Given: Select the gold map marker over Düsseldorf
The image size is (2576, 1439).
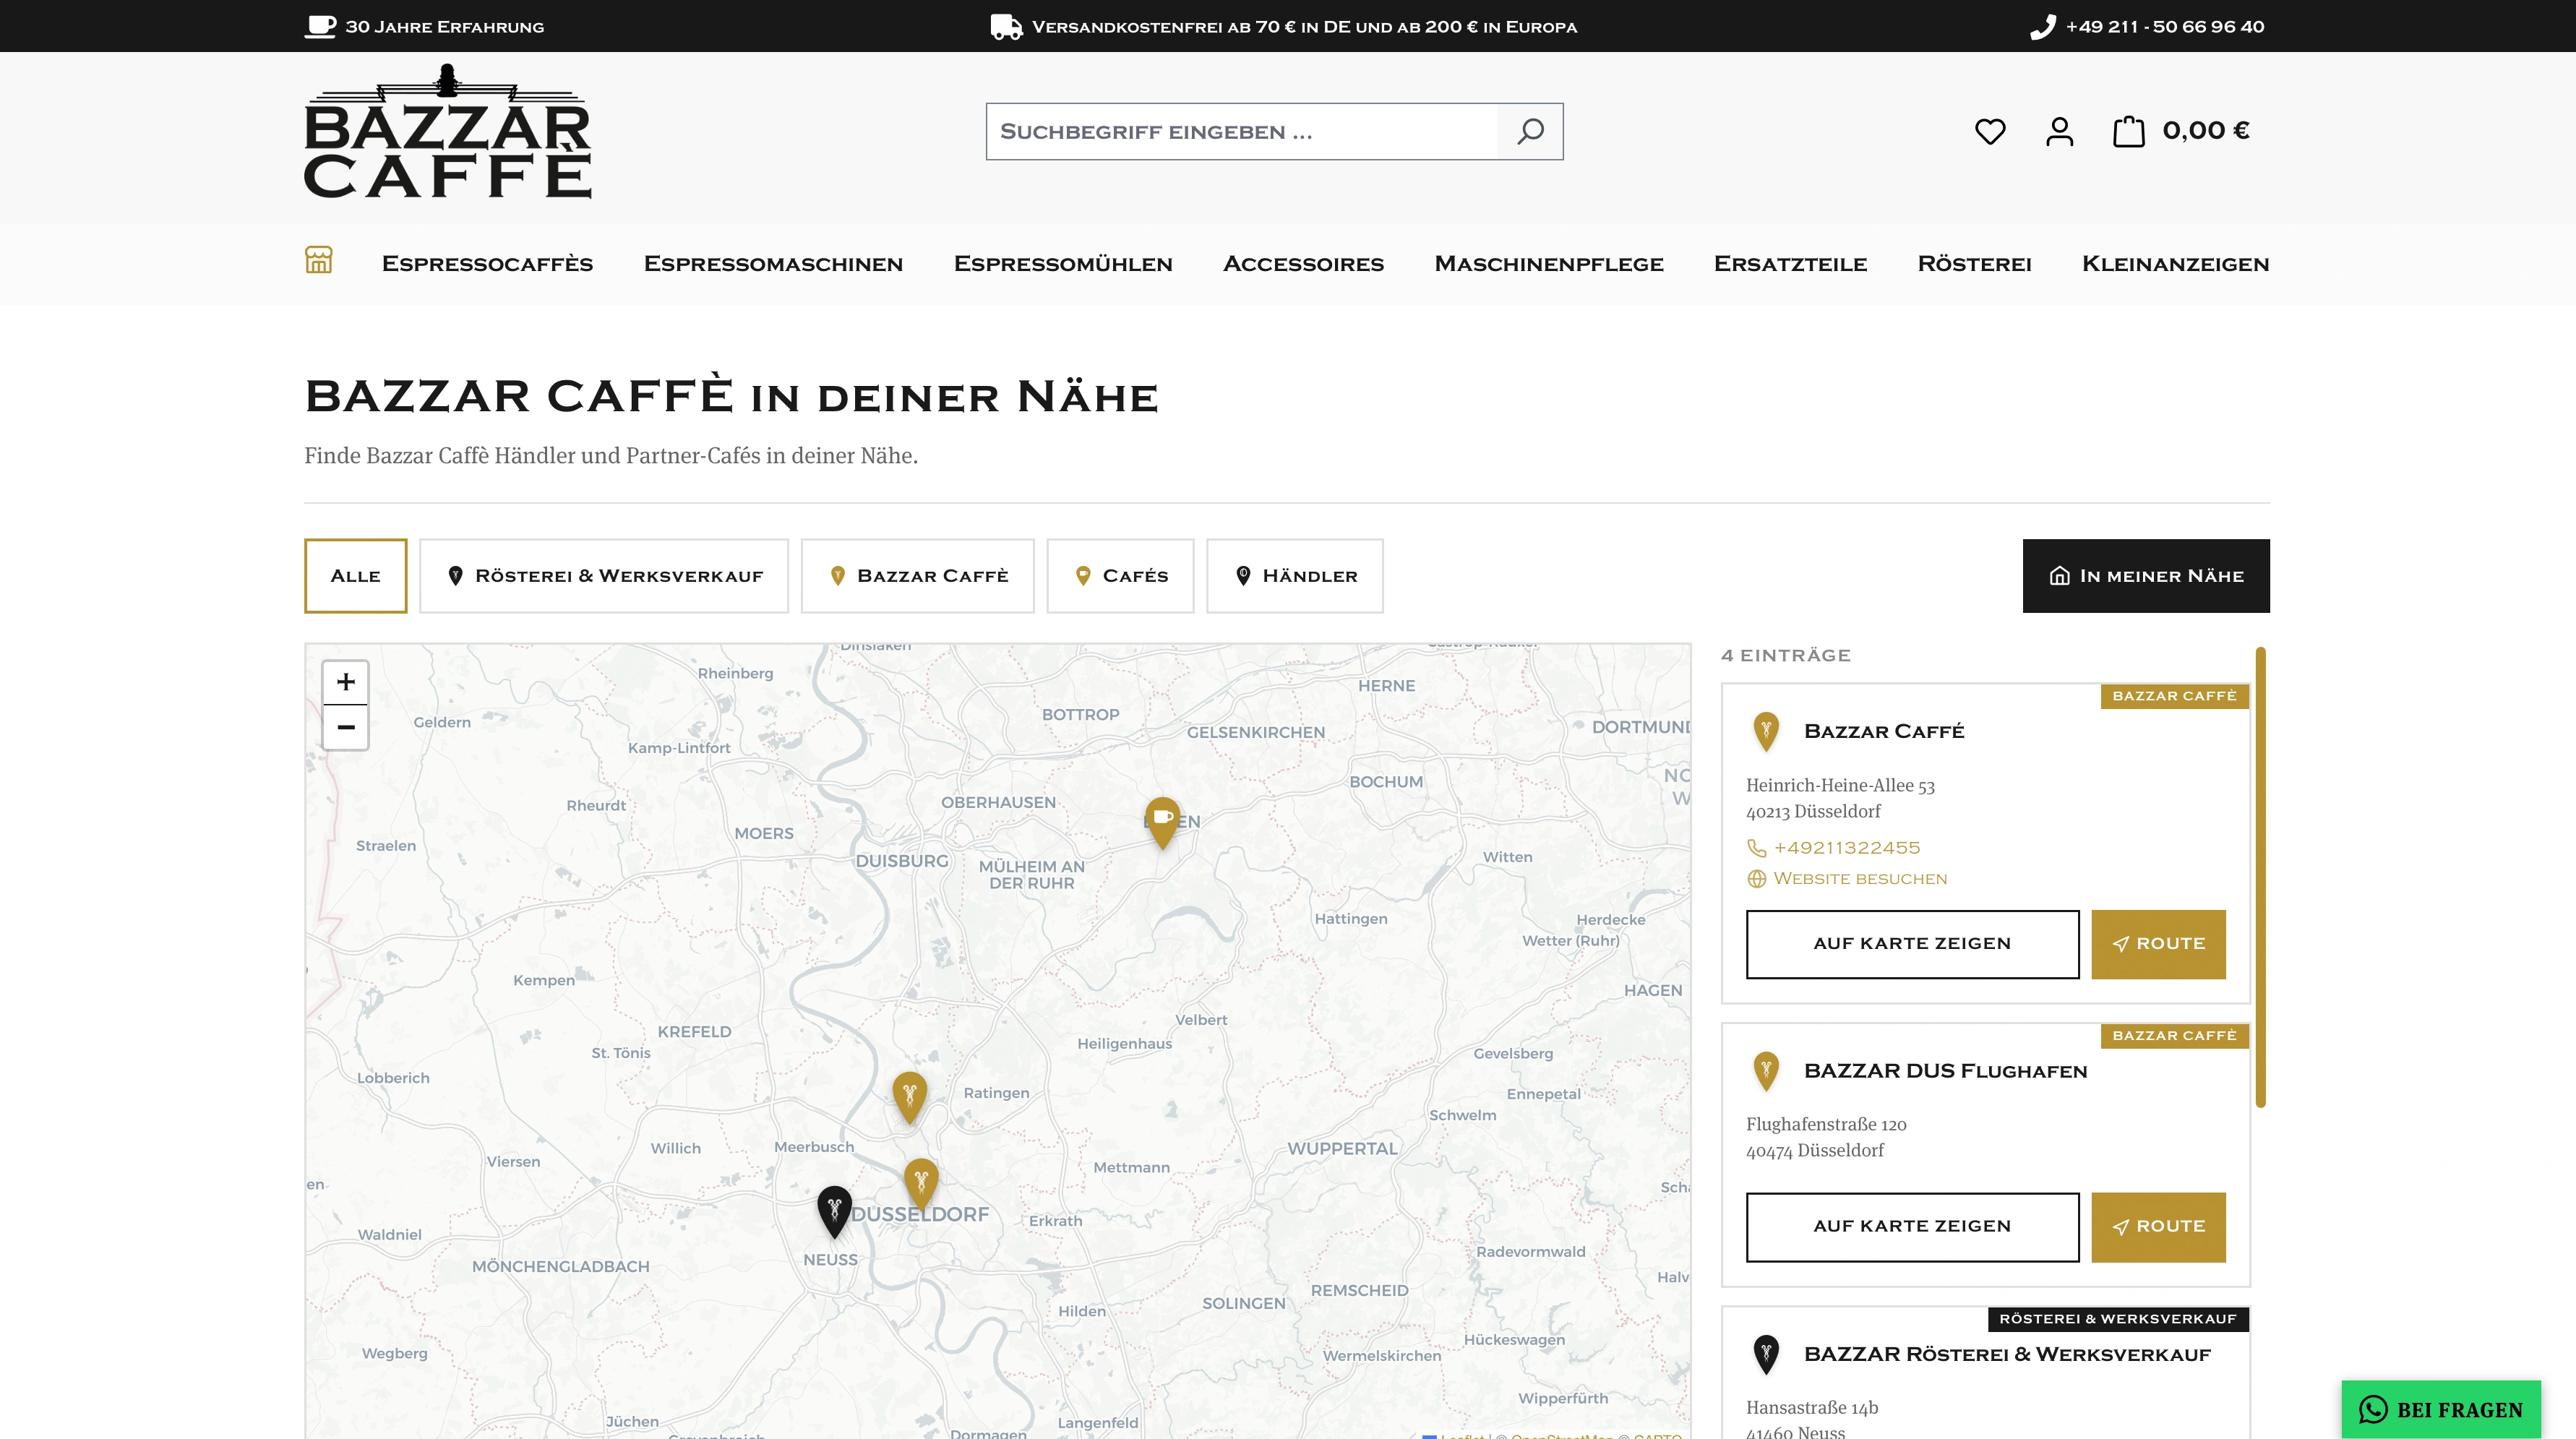Looking at the screenshot, I should [x=921, y=1185].
